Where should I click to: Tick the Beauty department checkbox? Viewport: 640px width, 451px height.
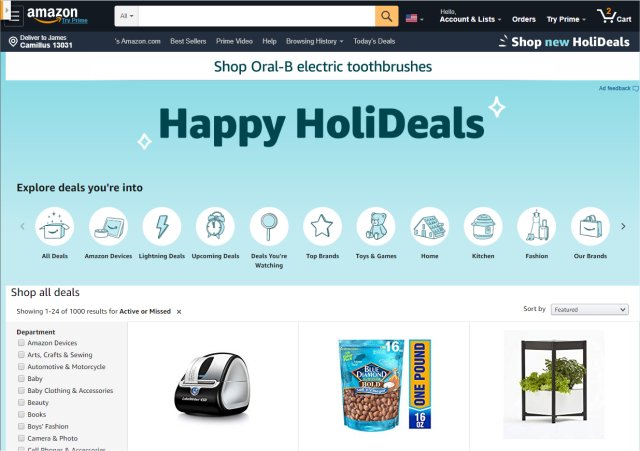tap(21, 402)
